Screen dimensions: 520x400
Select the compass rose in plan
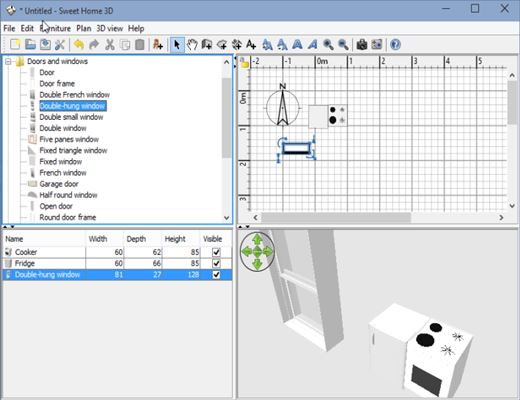click(x=283, y=107)
